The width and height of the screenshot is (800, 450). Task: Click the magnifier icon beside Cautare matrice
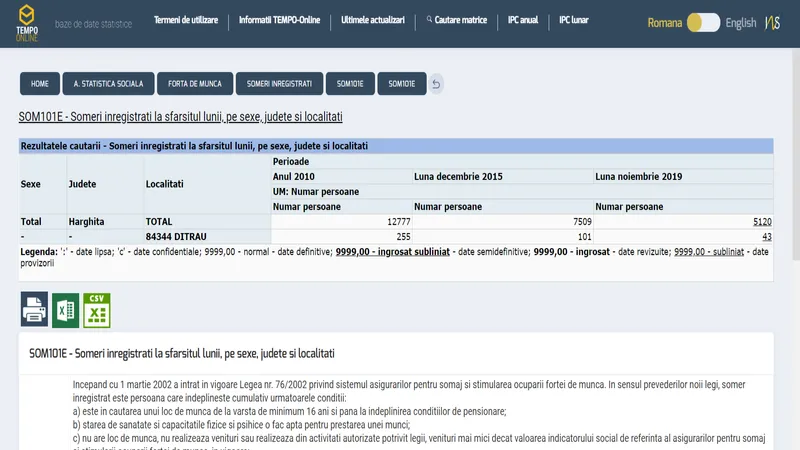[x=429, y=20]
